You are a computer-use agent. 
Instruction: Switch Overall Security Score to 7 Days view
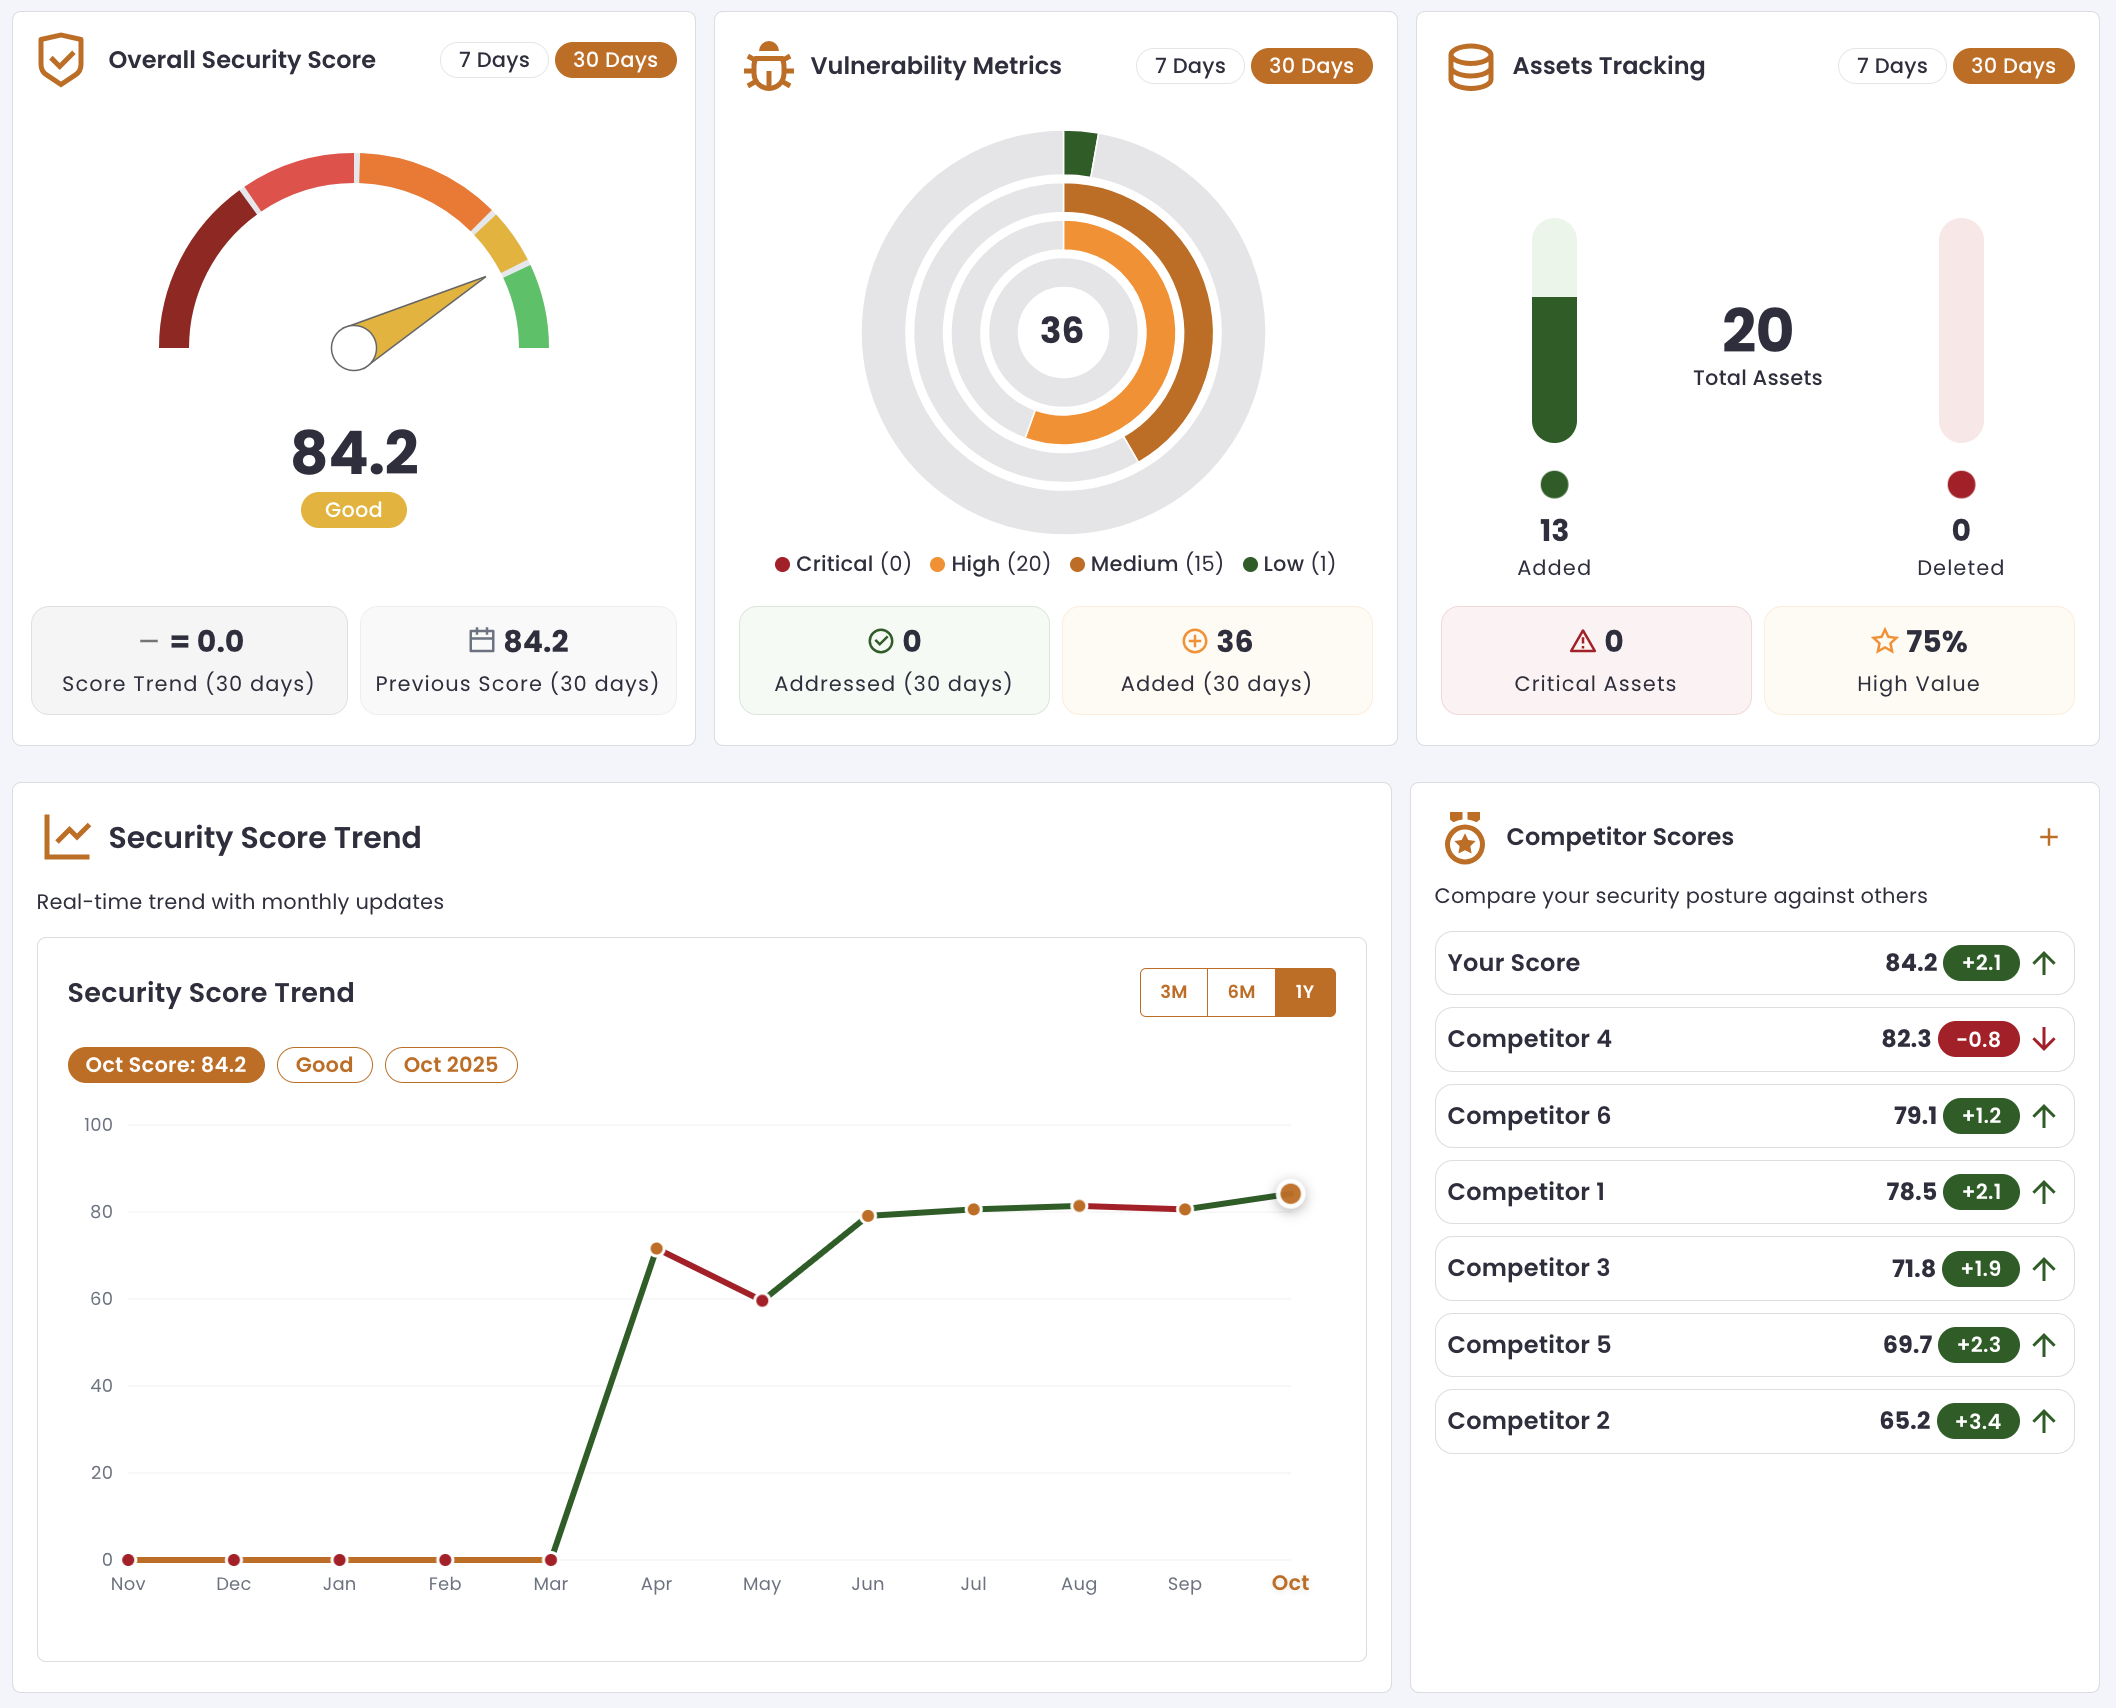[x=493, y=59]
